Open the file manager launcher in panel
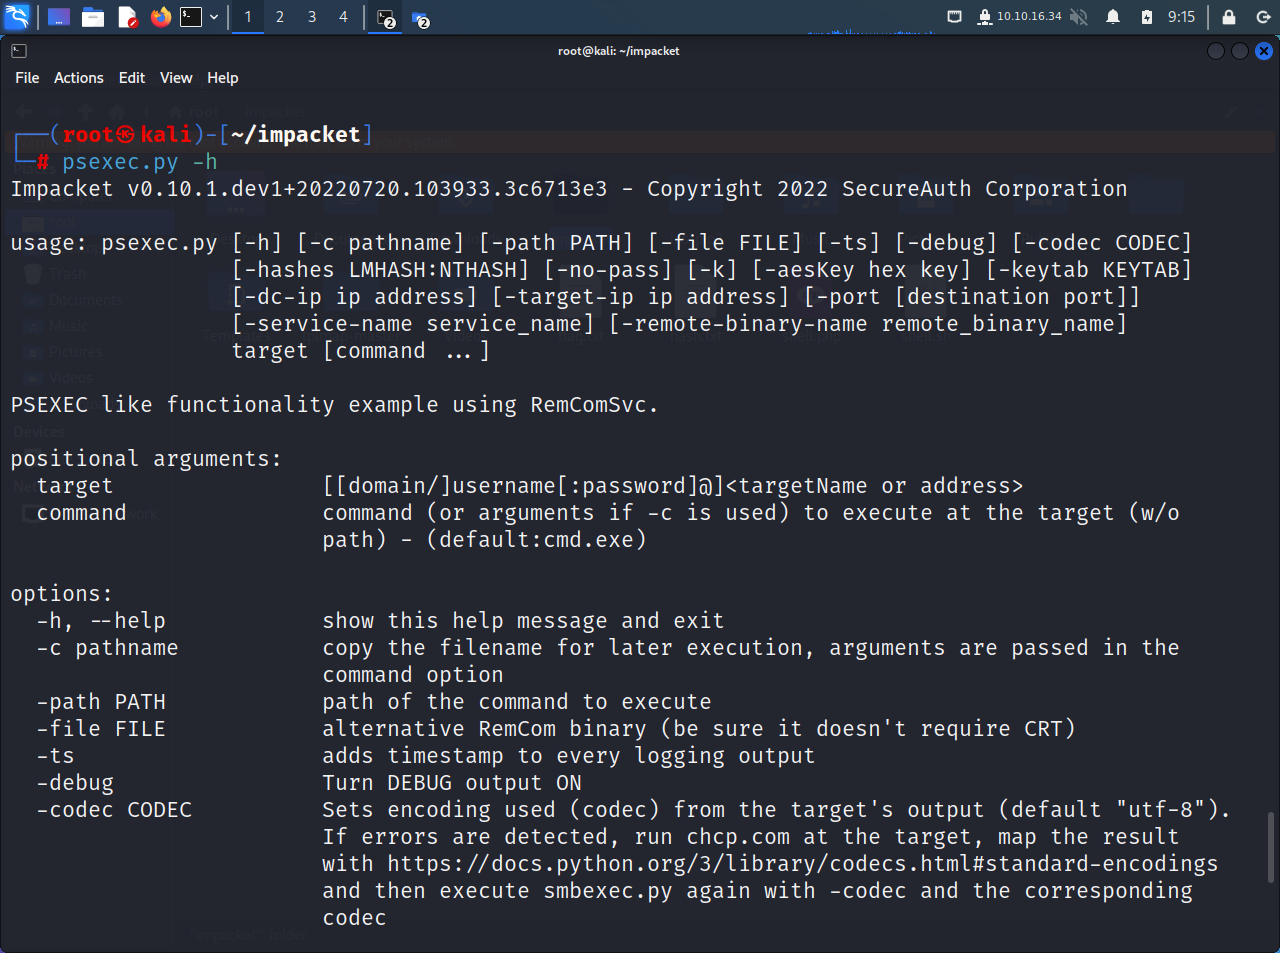 pyautogui.click(x=93, y=17)
